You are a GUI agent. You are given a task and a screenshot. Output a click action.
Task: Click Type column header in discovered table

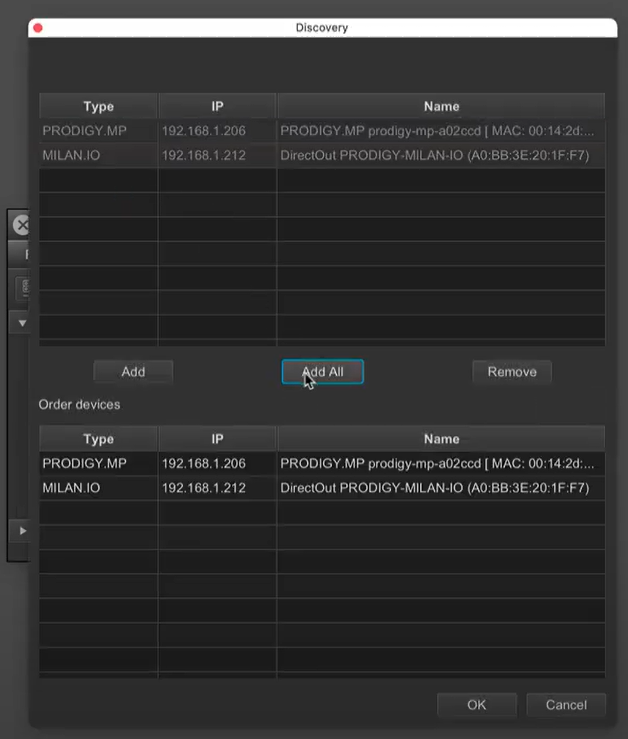[99, 106]
